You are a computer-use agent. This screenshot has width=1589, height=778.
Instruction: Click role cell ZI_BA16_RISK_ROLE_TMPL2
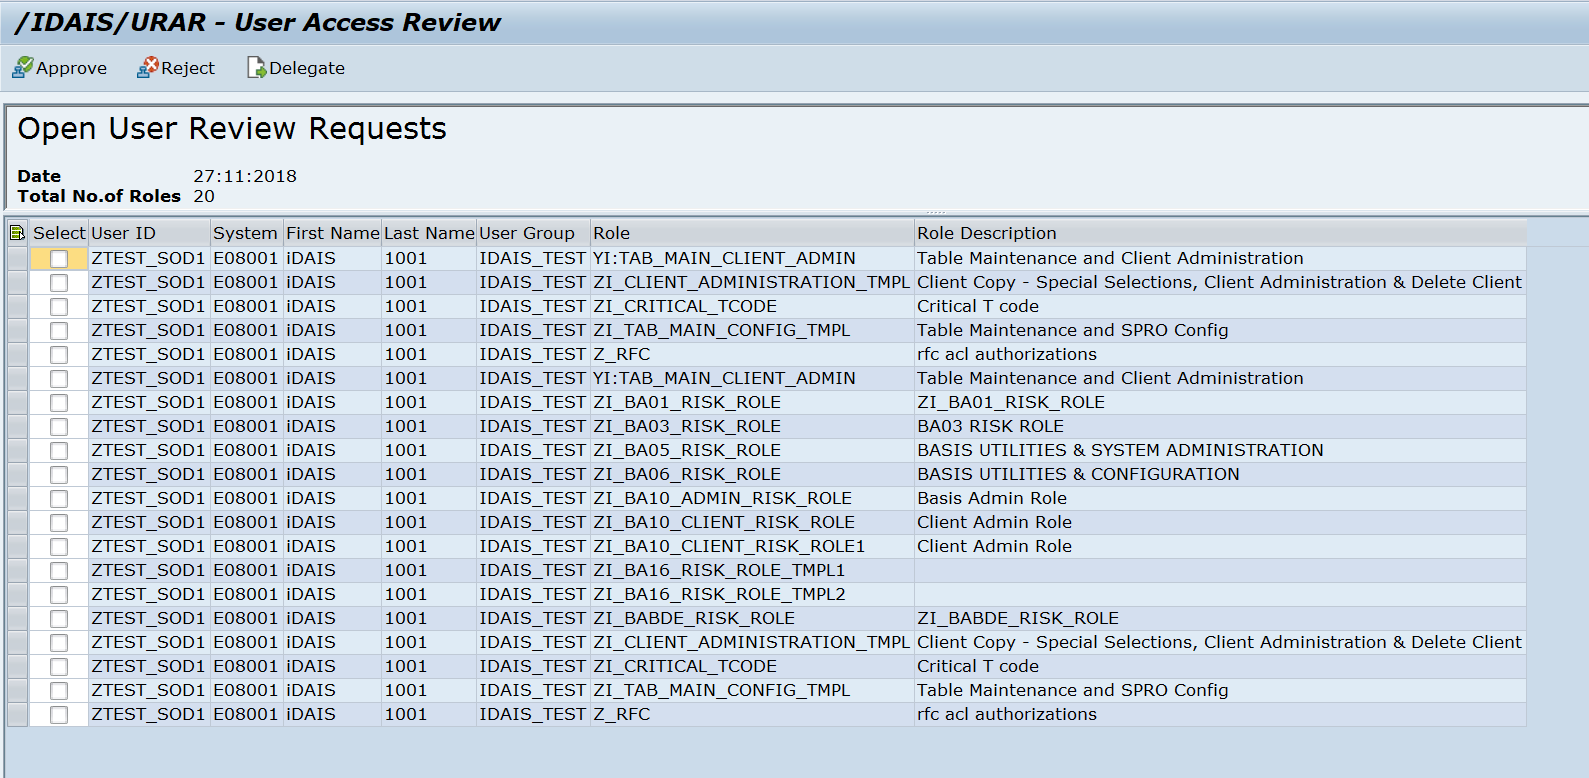[752, 594]
